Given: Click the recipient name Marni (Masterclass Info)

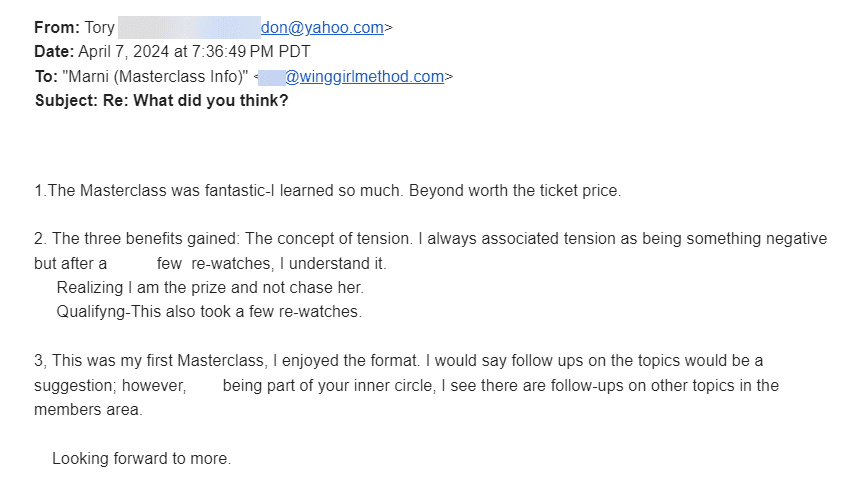Looking at the screenshot, I should click(x=155, y=76).
